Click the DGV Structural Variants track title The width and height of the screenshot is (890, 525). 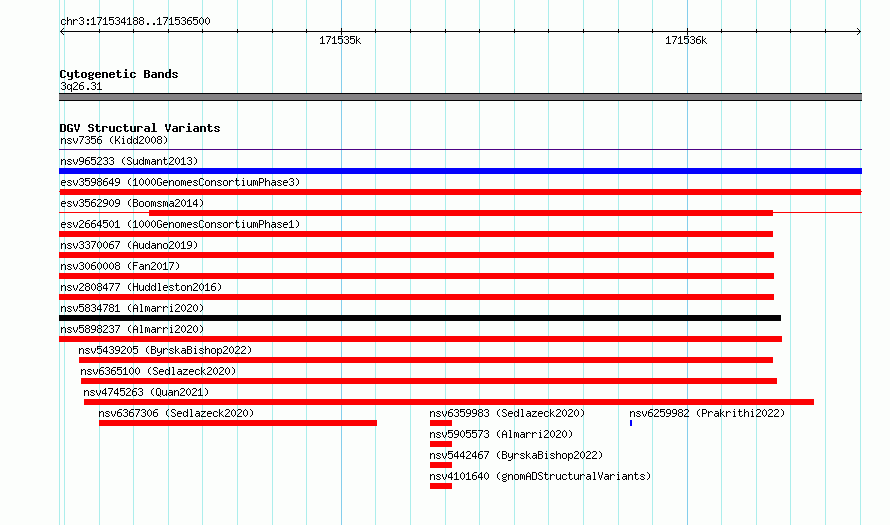pos(140,128)
